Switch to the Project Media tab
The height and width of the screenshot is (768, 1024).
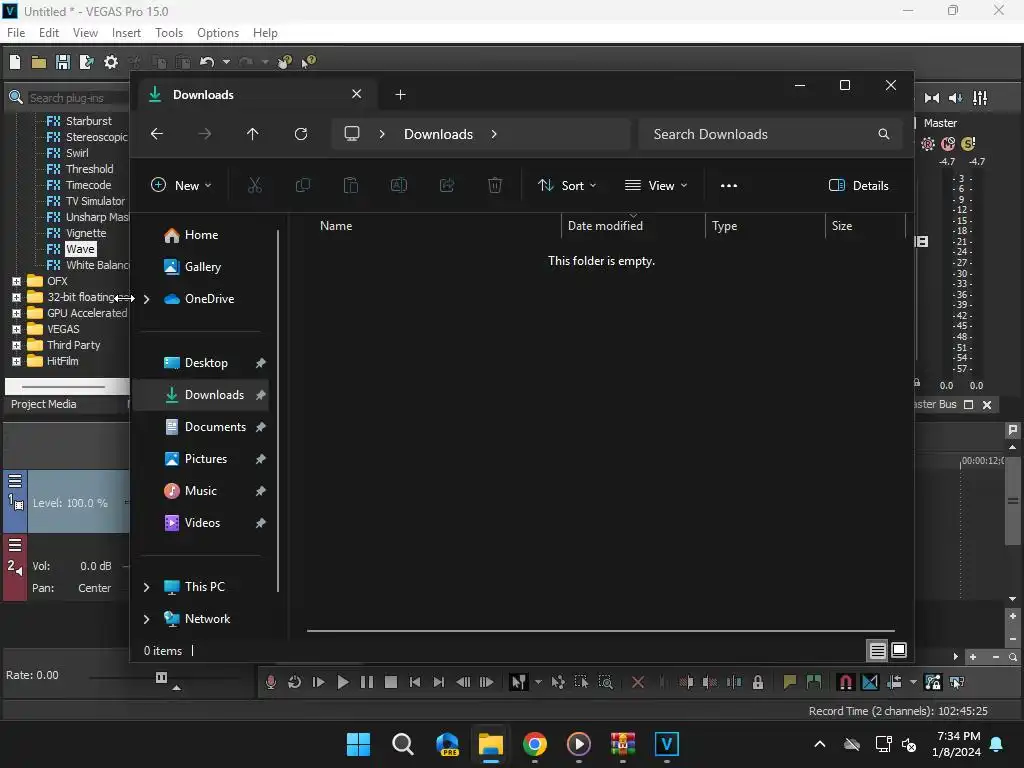tap(44, 404)
